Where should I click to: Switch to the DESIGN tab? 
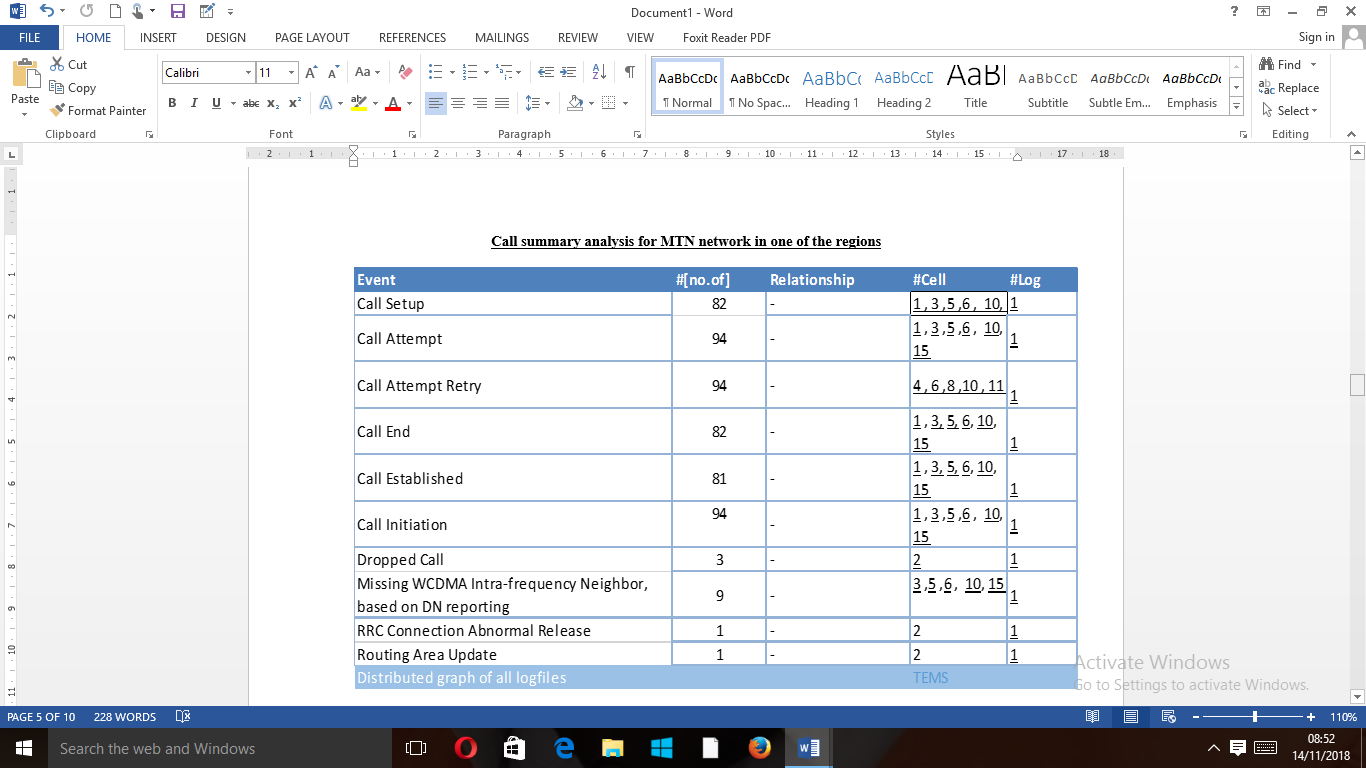click(x=226, y=37)
